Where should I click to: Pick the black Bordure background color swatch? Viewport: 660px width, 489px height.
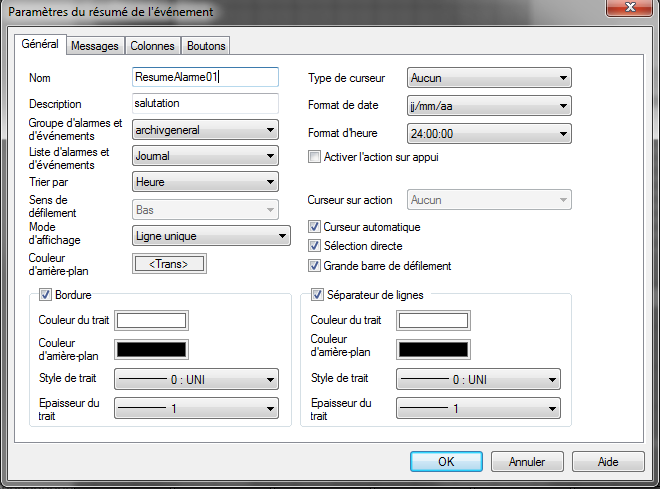coord(152,349)
